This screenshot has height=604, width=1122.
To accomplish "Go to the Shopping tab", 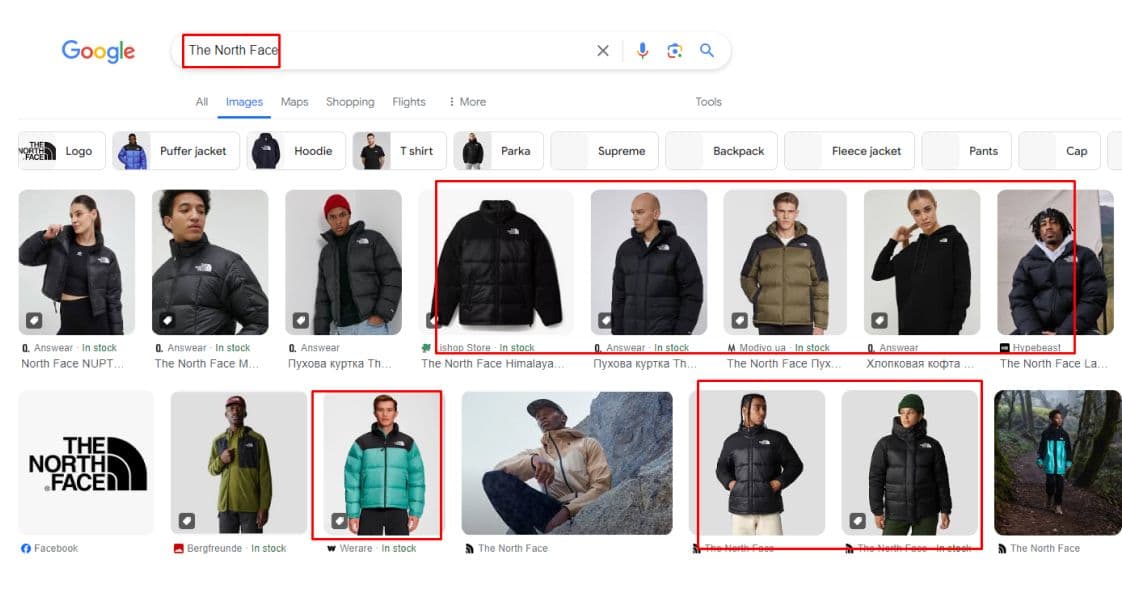I will [350, 102].
